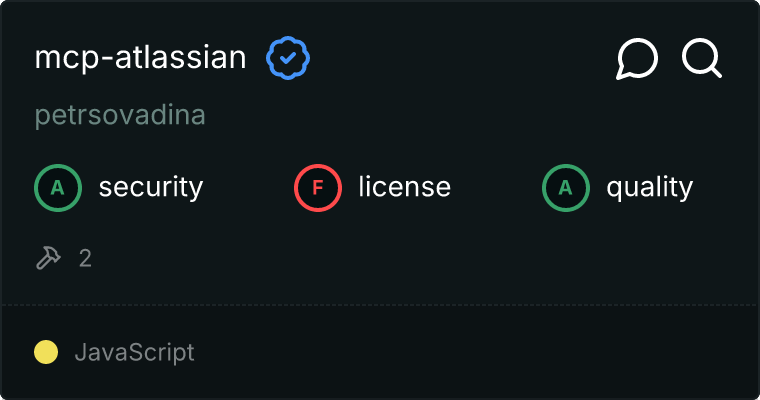Click the tools count number 2
Viewport: 760px width, 400px height.
pos(85,258)
